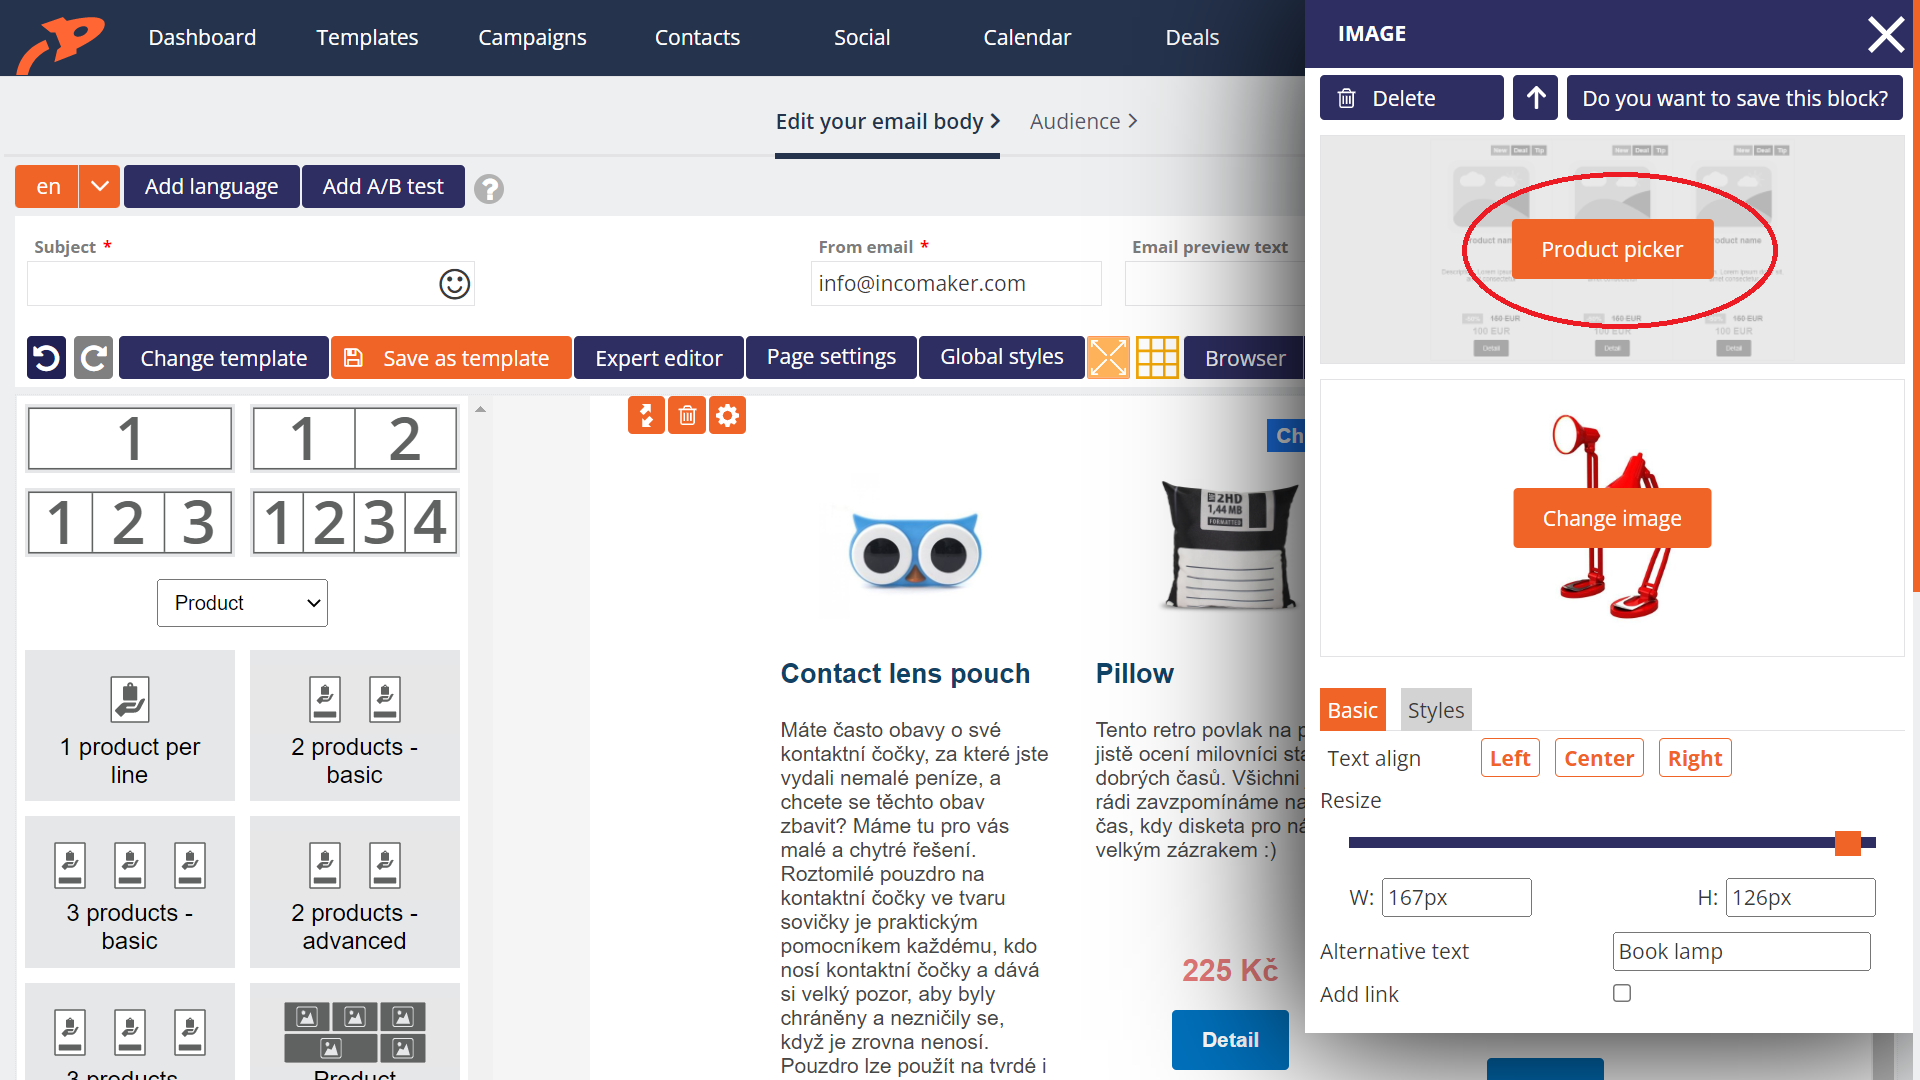Expand the Product type dropdown

click(241, 603)
